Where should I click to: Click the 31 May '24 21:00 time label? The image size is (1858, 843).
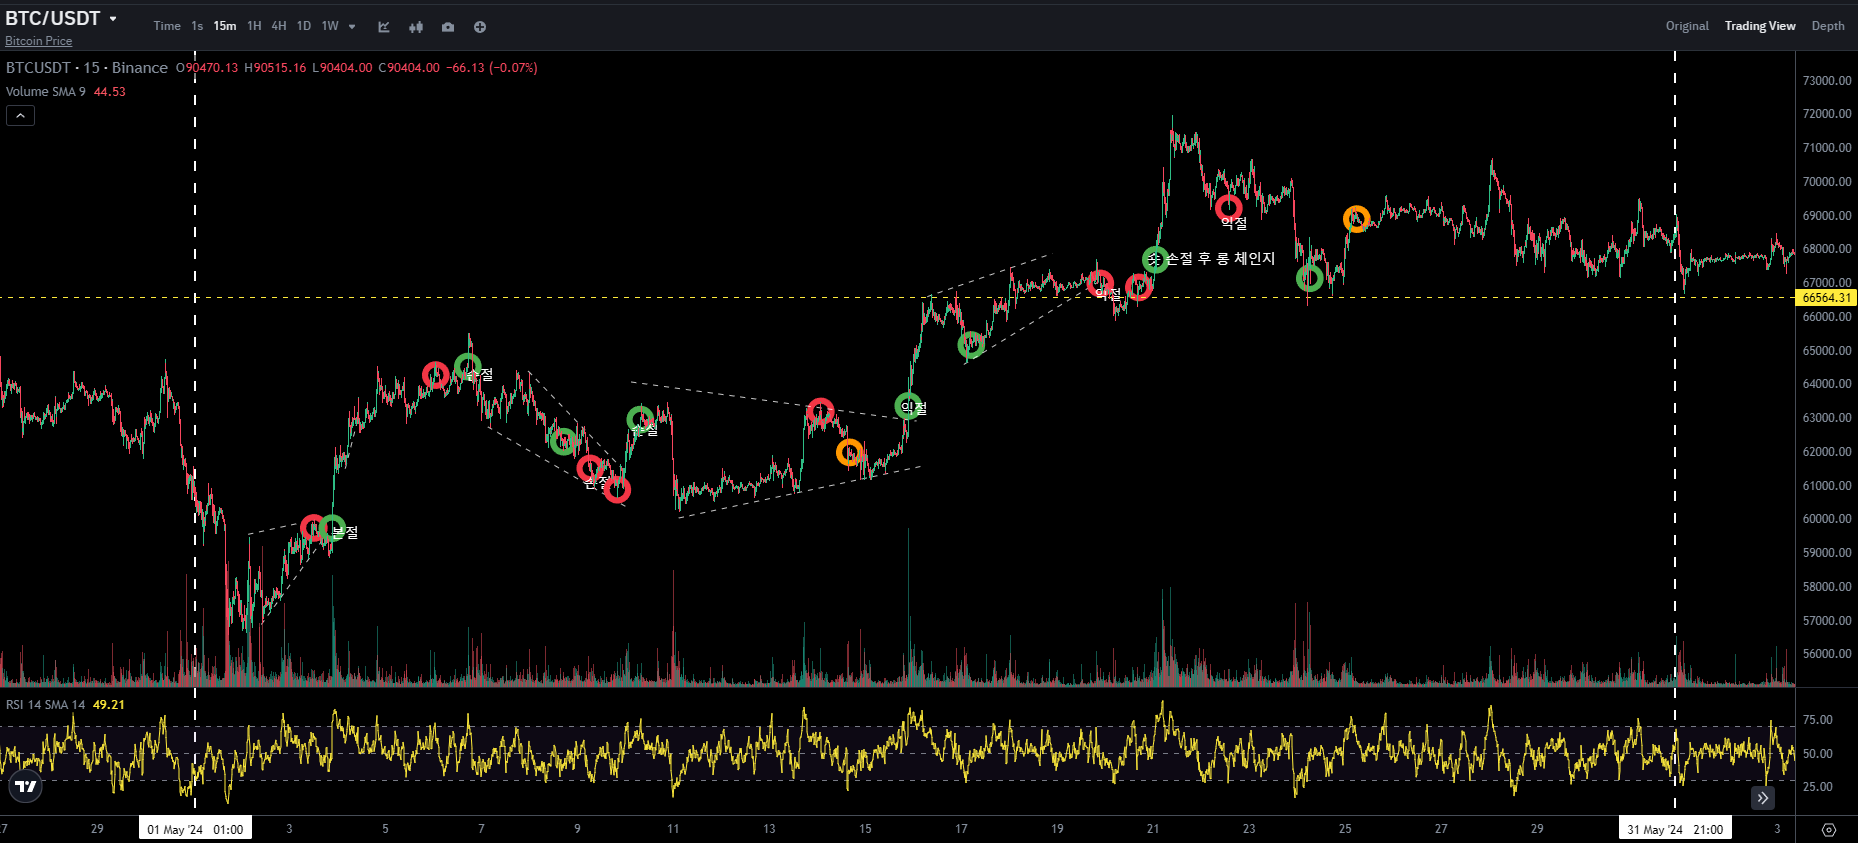(1675, 829)
